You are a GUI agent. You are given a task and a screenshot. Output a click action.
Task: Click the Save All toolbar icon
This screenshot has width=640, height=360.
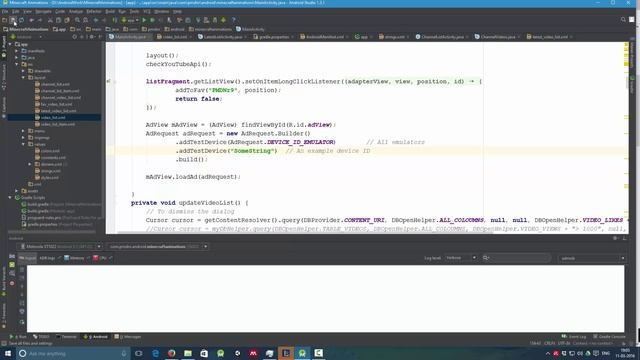[x=13, y=20]
